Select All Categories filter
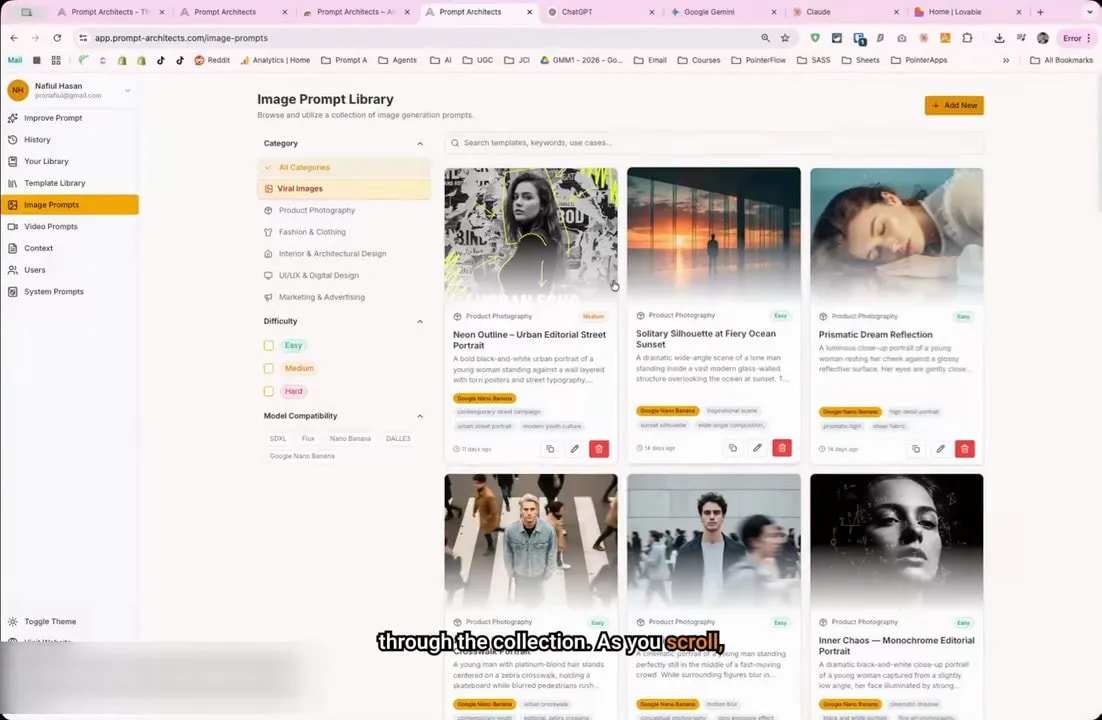The height and width of the screenshot is (720, 1102). click(x=344, y=167)
